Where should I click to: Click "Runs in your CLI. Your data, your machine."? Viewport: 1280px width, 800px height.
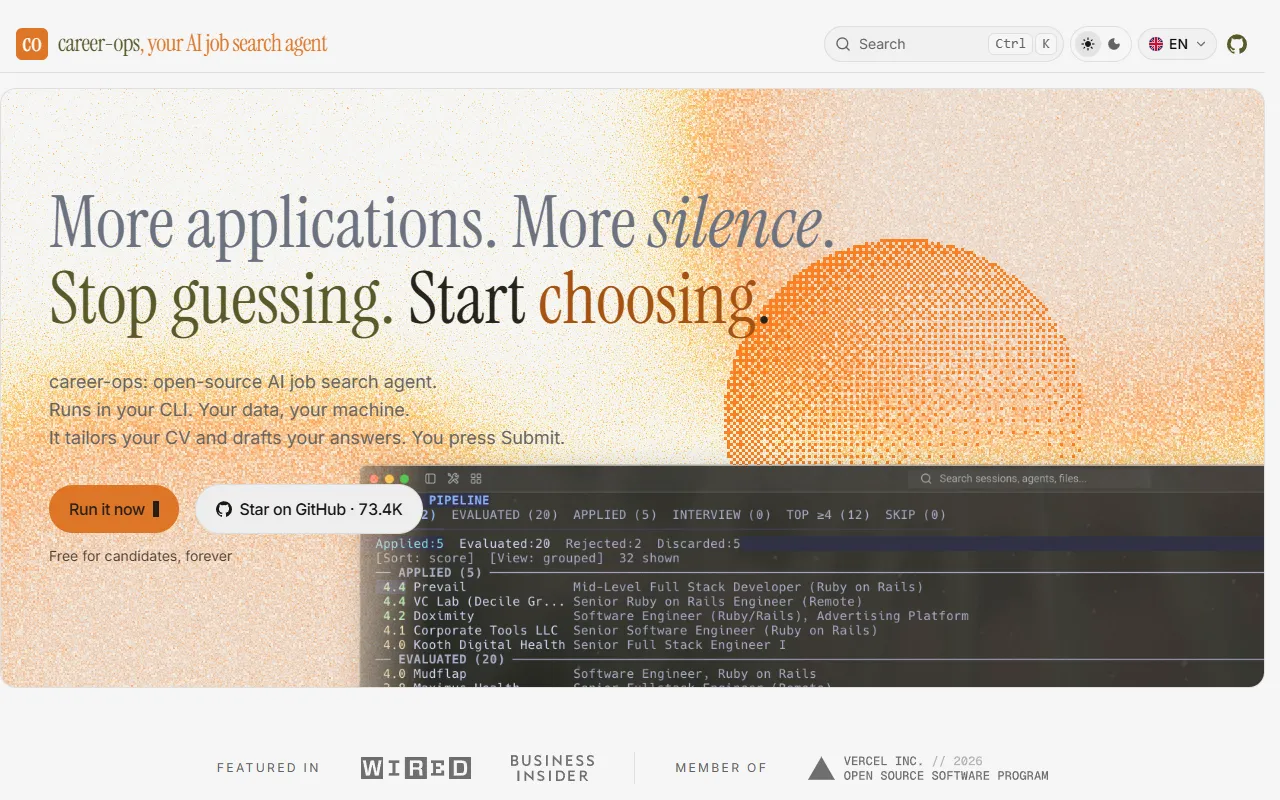(229, 410)
